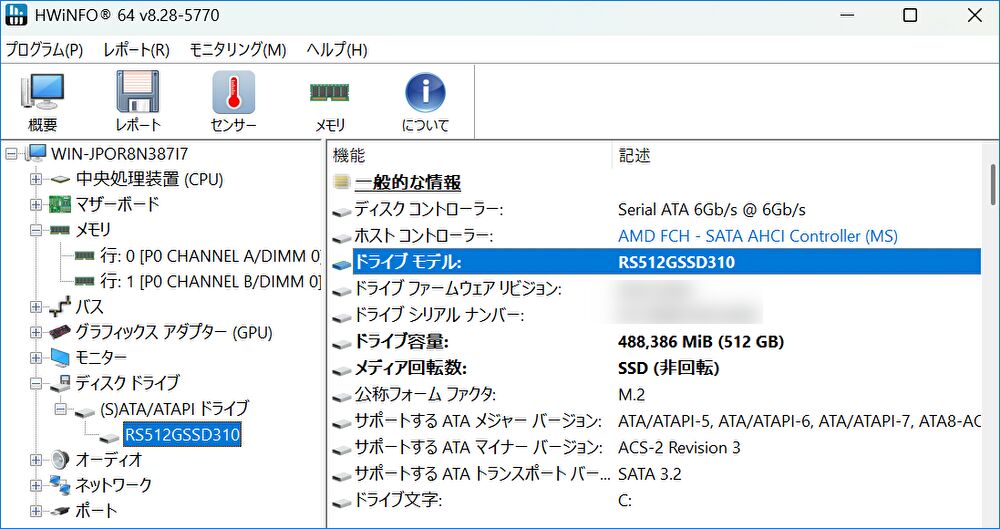Expand the バス tree node
Viewport: 1000px width, 529px height.
coord(36,307)
